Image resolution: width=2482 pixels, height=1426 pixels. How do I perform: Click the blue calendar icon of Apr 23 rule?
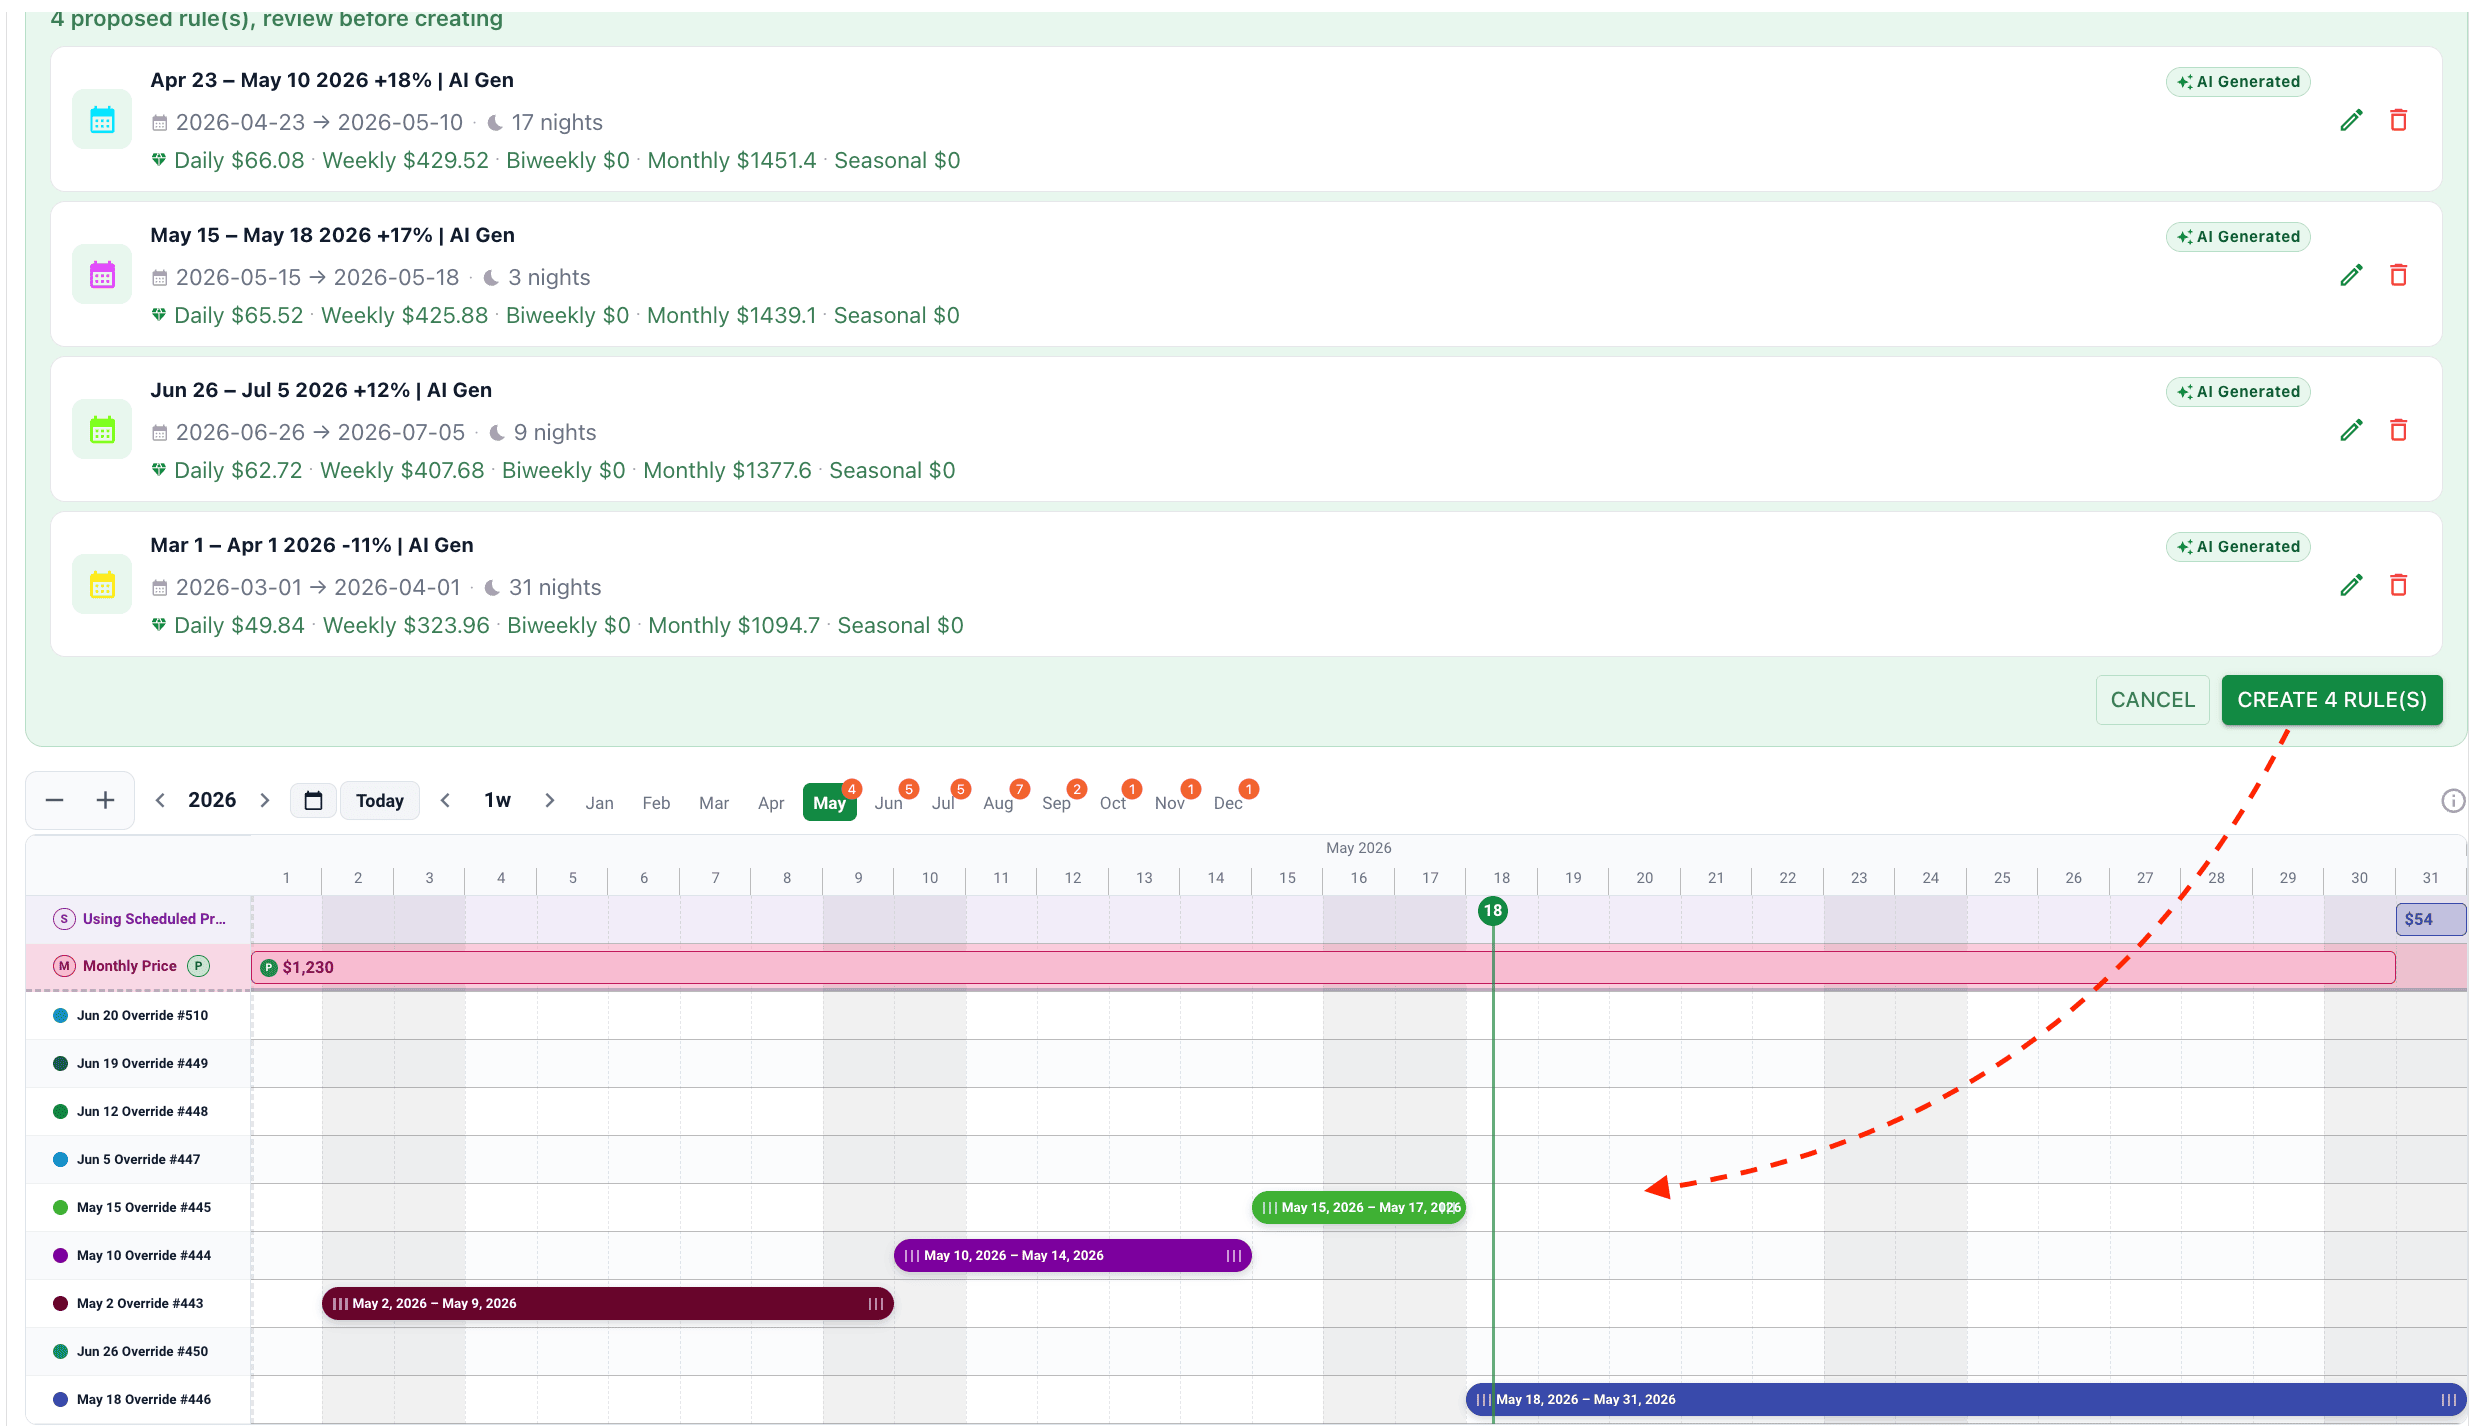[x=102, y=120]
